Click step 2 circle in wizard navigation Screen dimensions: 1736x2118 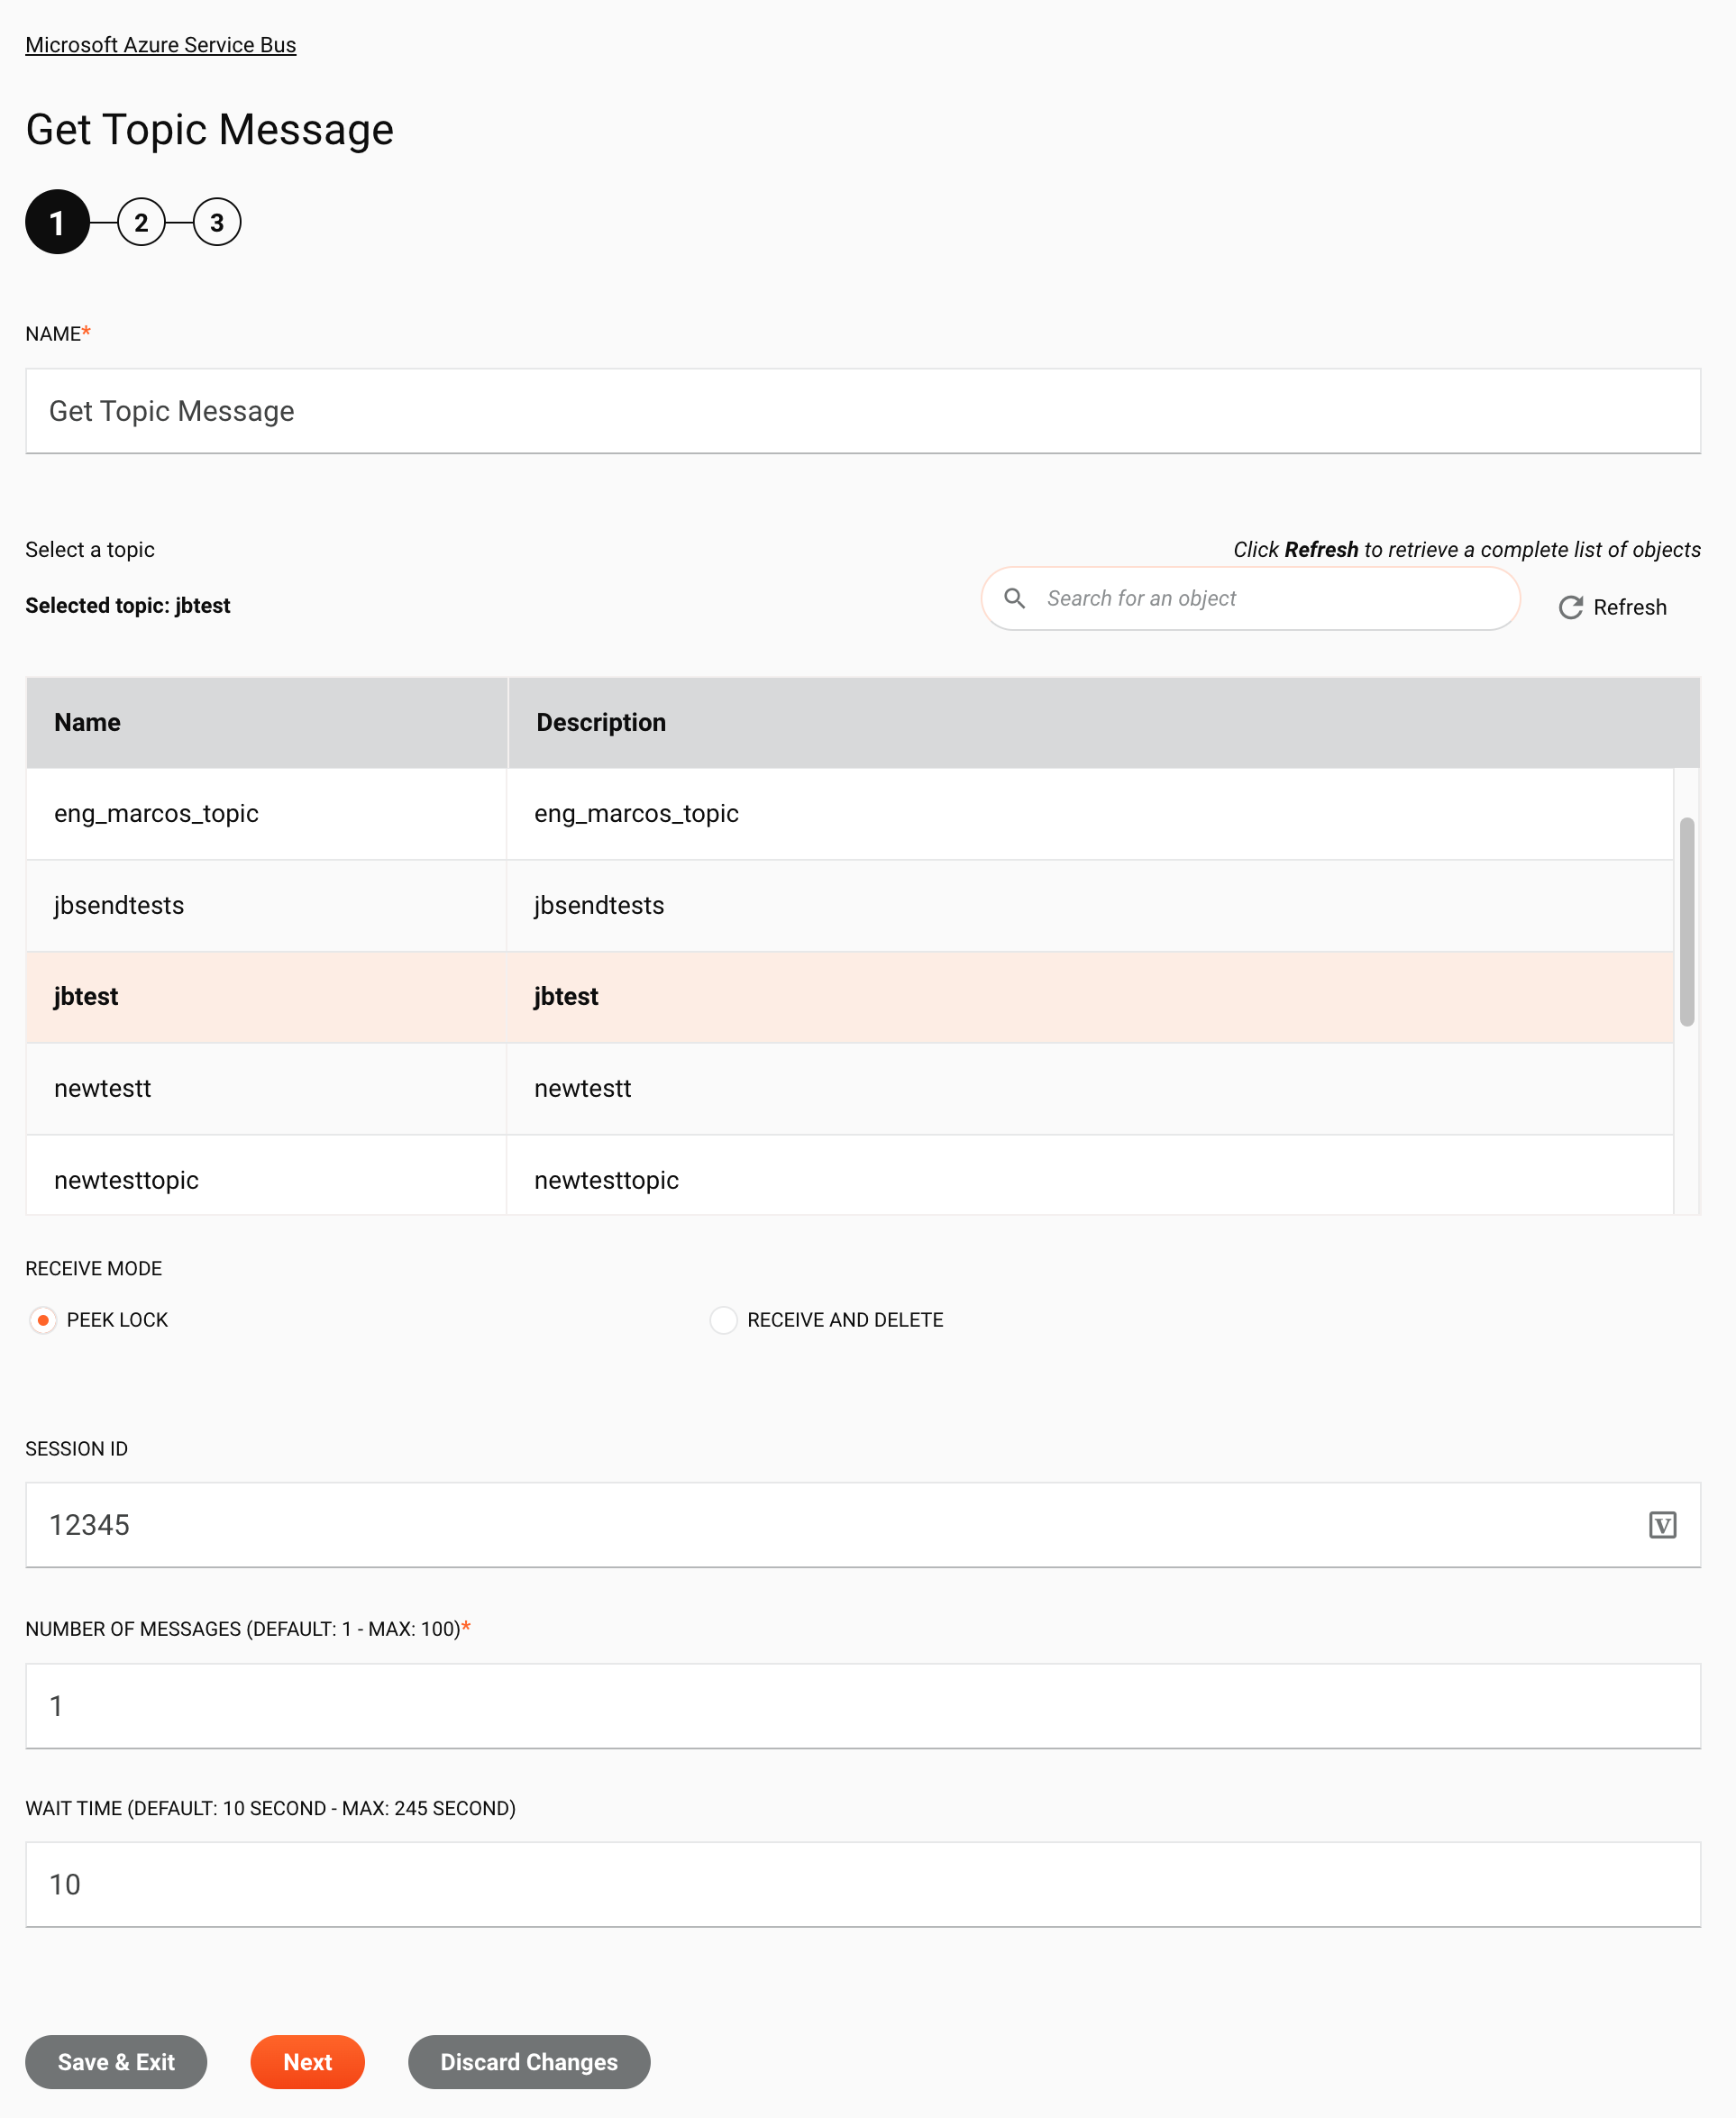(x=141, y=220)
